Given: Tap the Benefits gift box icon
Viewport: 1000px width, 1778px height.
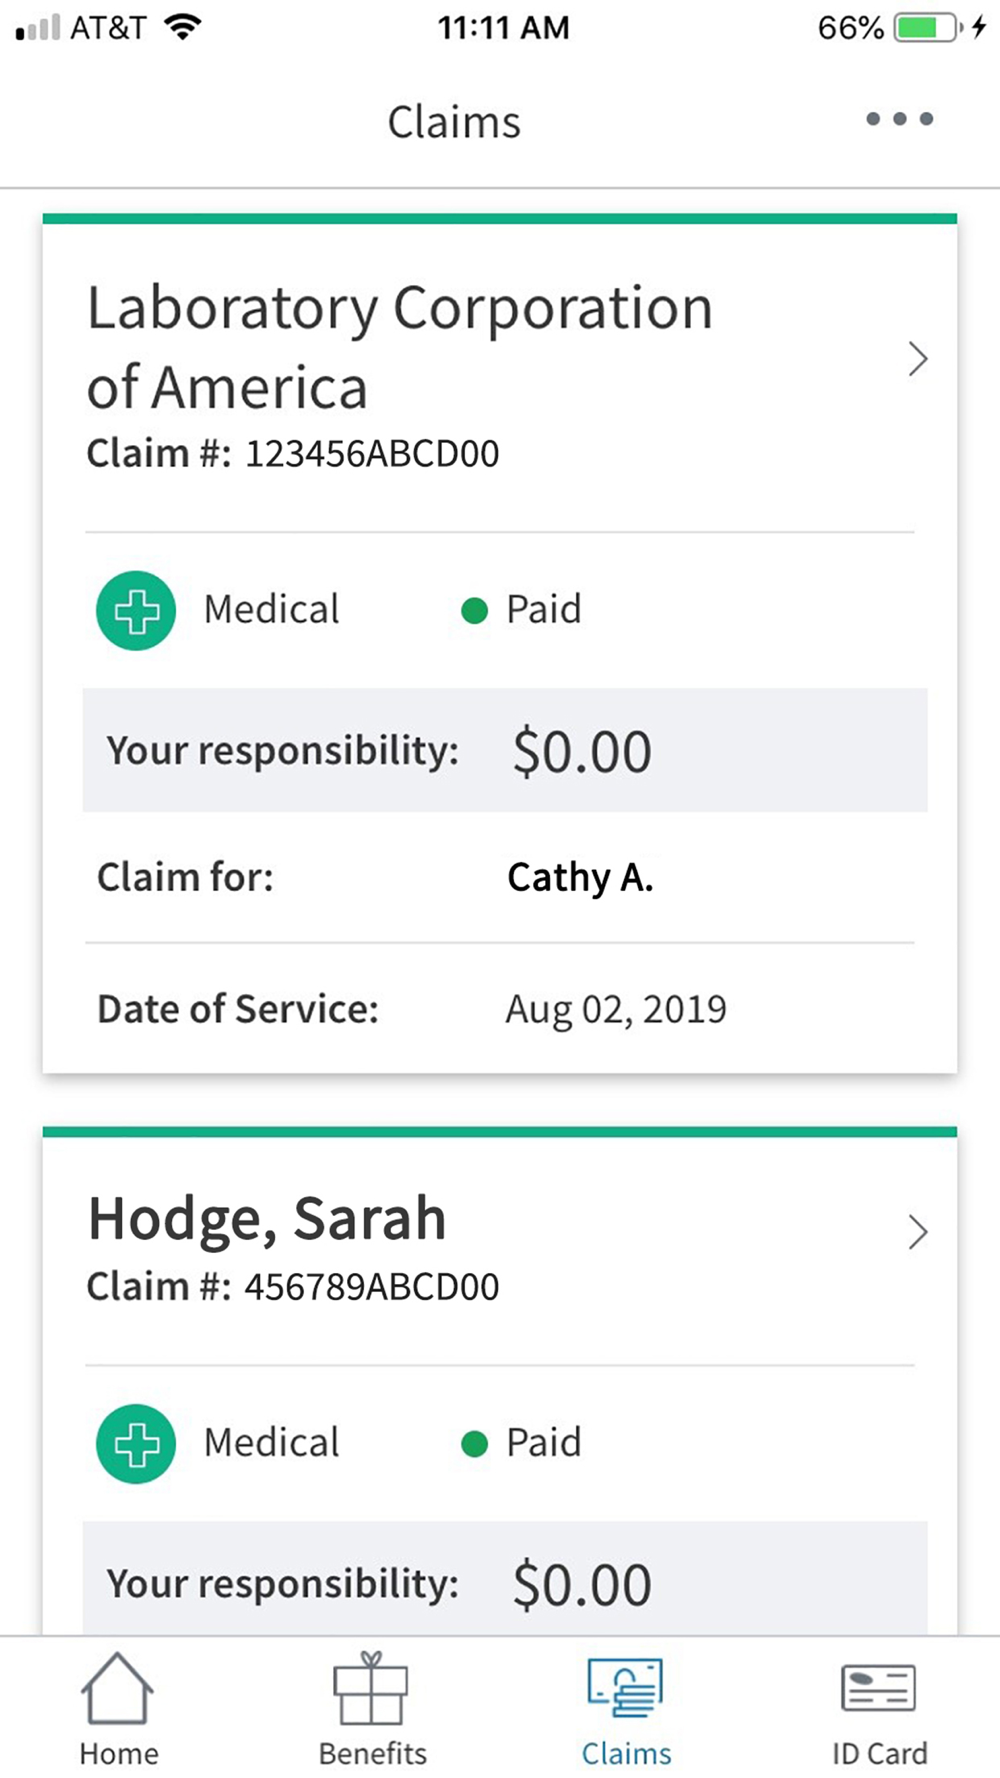Looking at the screenshot, I should click(x=371, y=1688).
